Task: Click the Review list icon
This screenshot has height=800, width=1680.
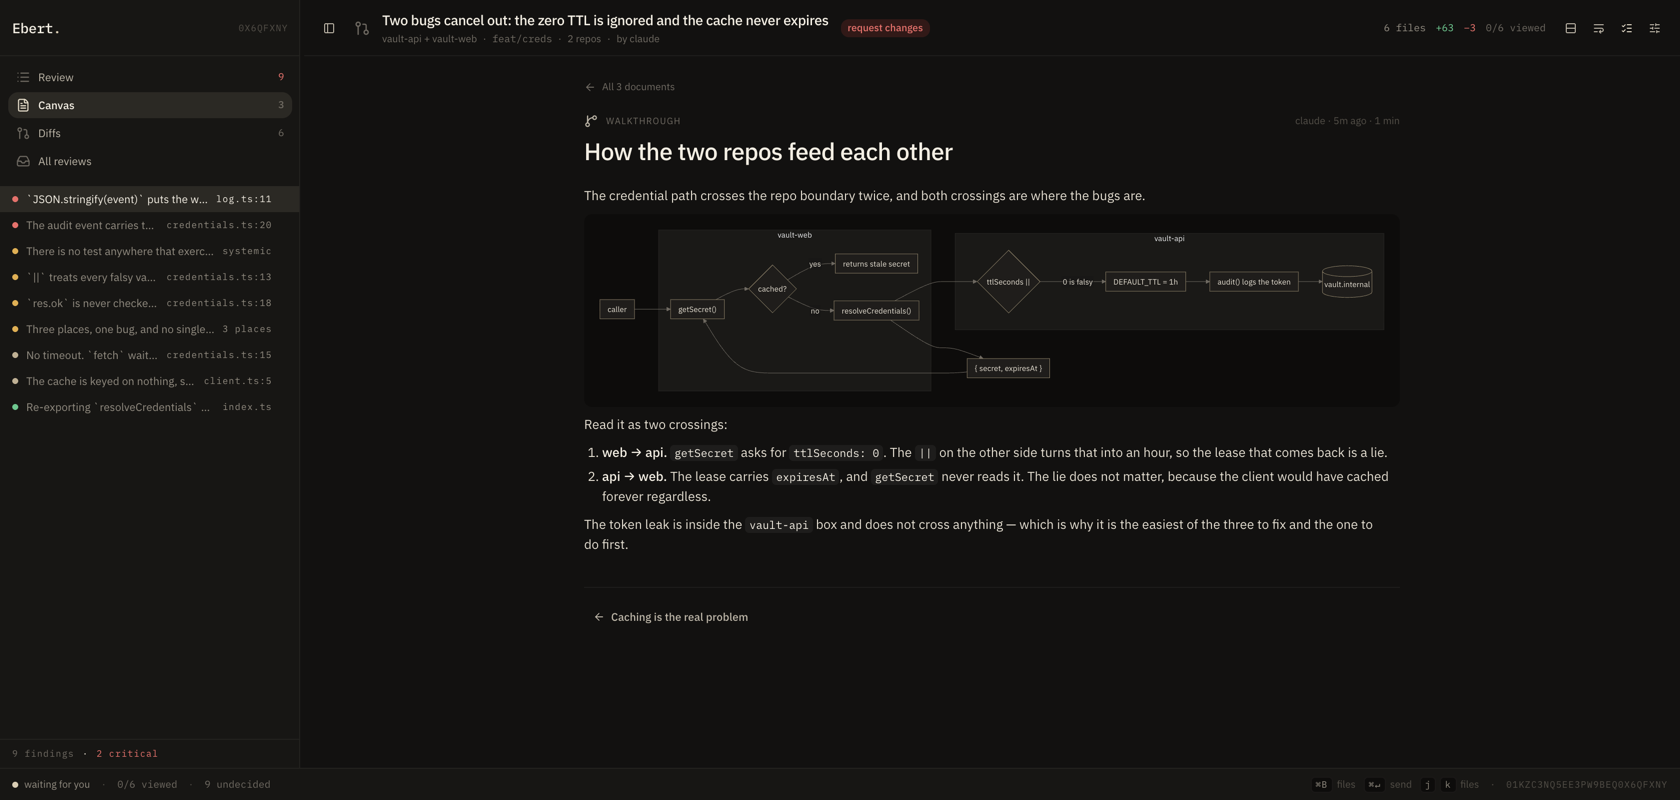Action: tap(23, 77)
